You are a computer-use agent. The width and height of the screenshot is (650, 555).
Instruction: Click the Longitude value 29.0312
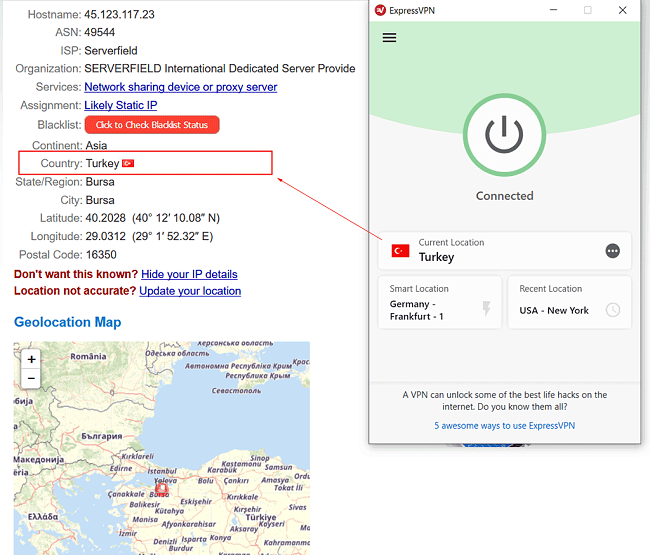(x=105, y=236)
